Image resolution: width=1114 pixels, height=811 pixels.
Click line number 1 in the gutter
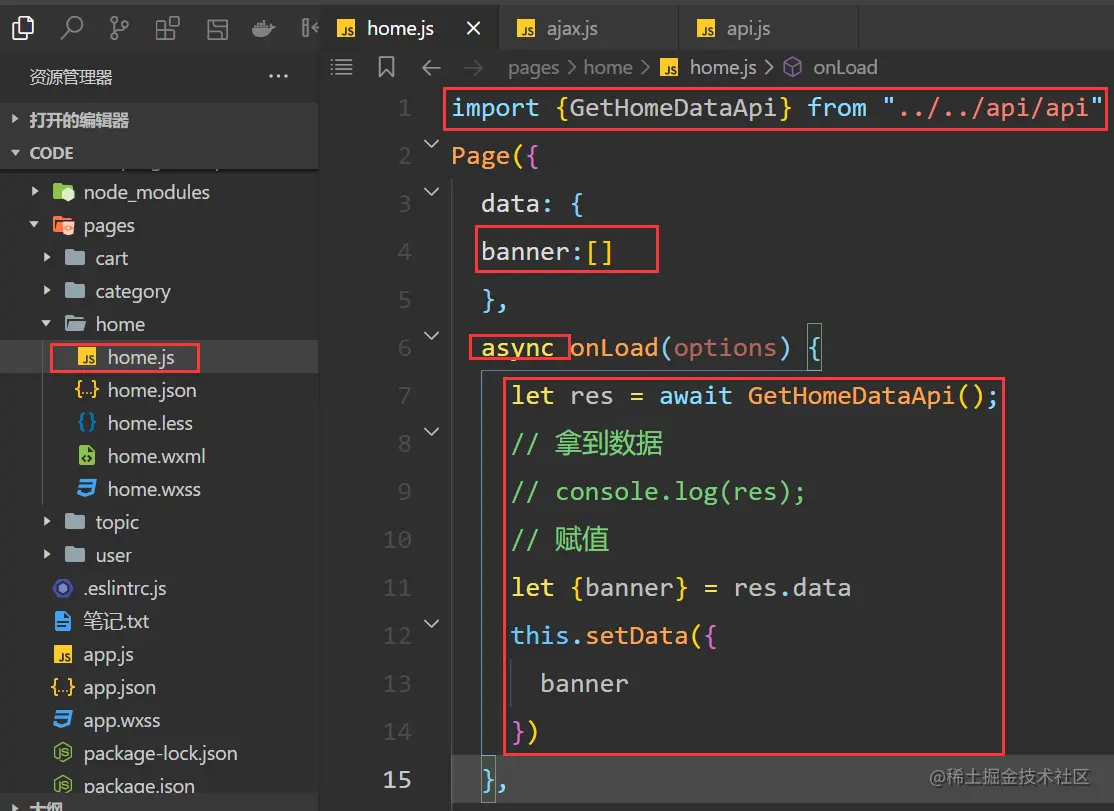click(404, 108)
